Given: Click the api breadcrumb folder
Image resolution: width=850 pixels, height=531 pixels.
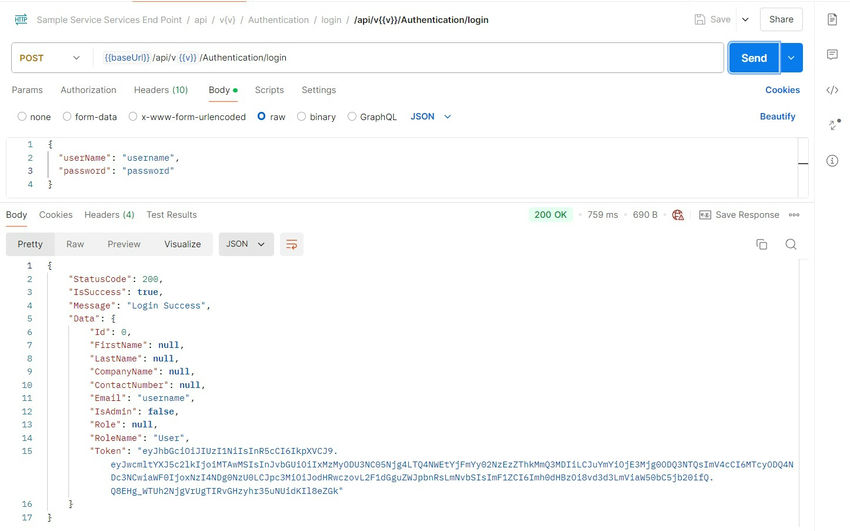Looking at the screenshot, I should (201, 20).
